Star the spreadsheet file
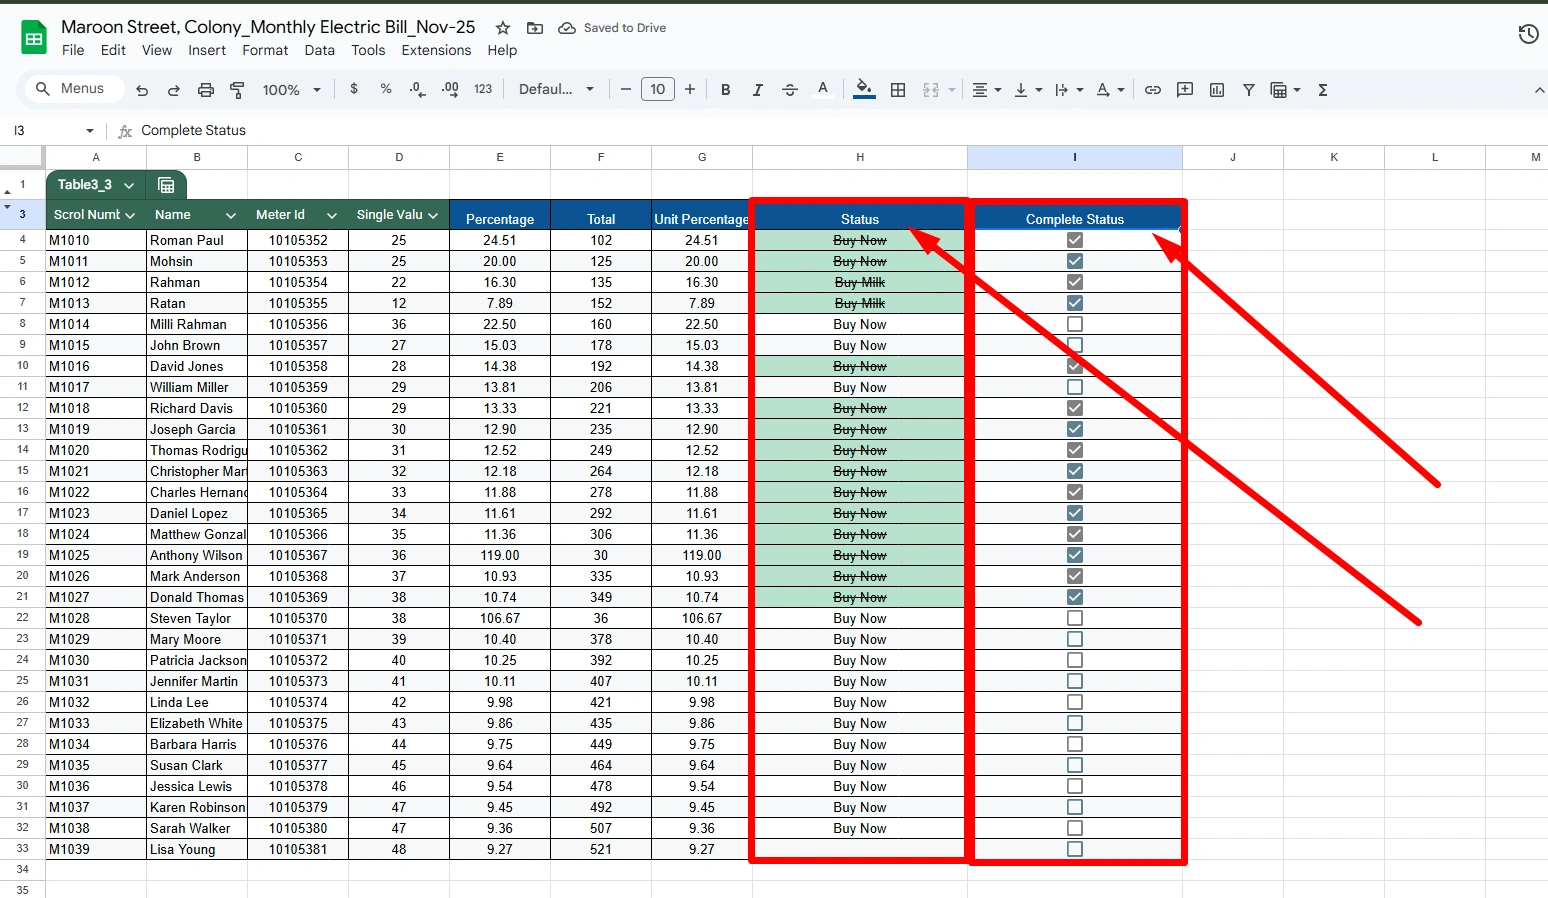Screen dimensions: 1548x898 coord(502,28)
